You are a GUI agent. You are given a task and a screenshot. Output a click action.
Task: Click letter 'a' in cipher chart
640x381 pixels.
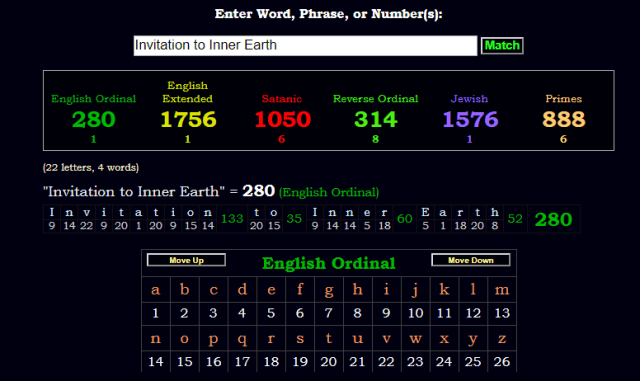pyautogui.click(x=156, y=290)
